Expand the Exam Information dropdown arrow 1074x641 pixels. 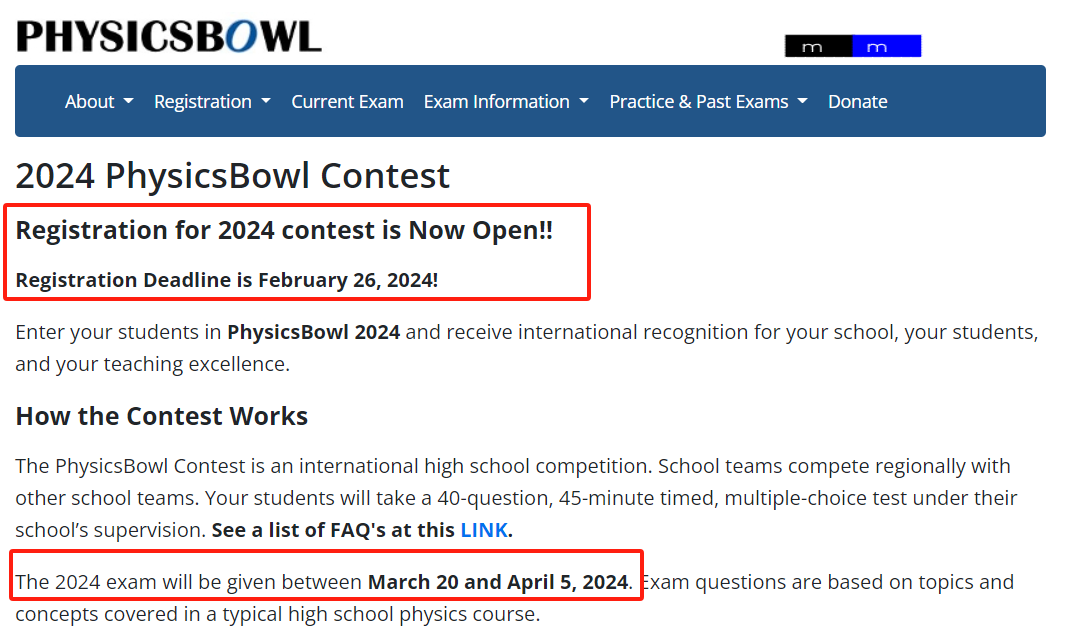point(584,101)
